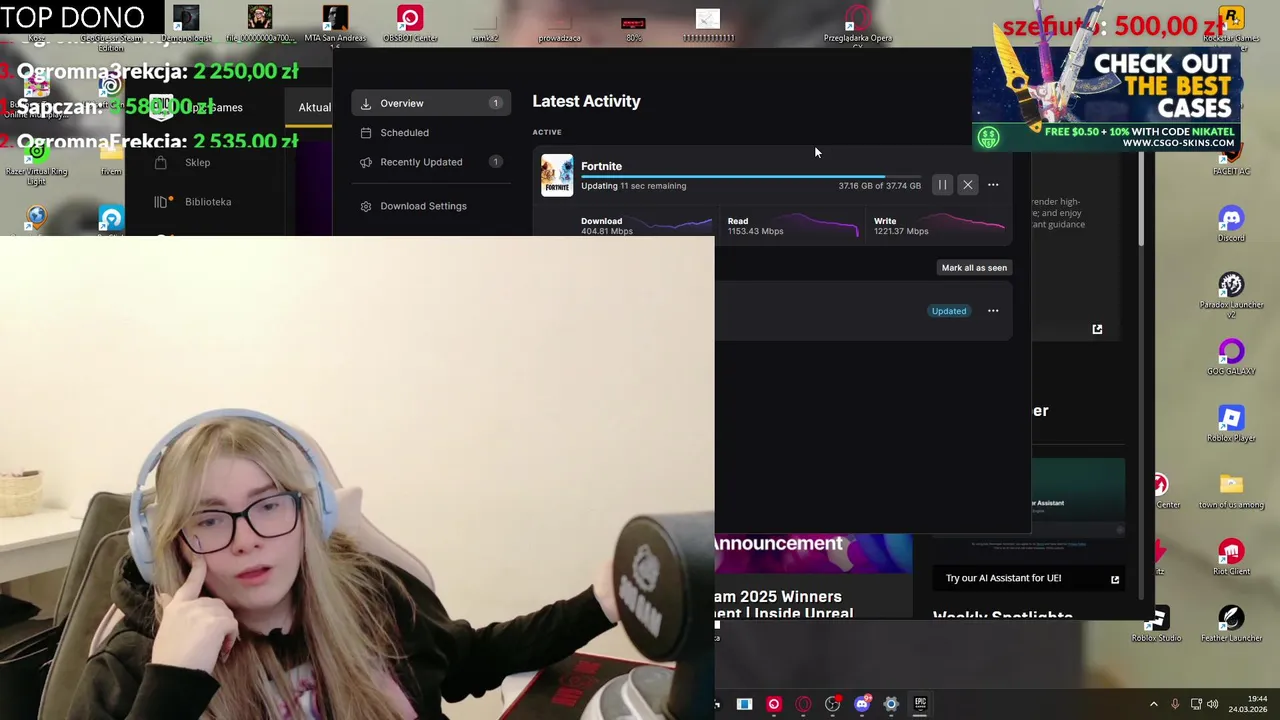The width and height of the screenshot is (1280, 720).
Task: Click the microphone system tray icon
Action: pyautogui.click(x=1175, y=704)
